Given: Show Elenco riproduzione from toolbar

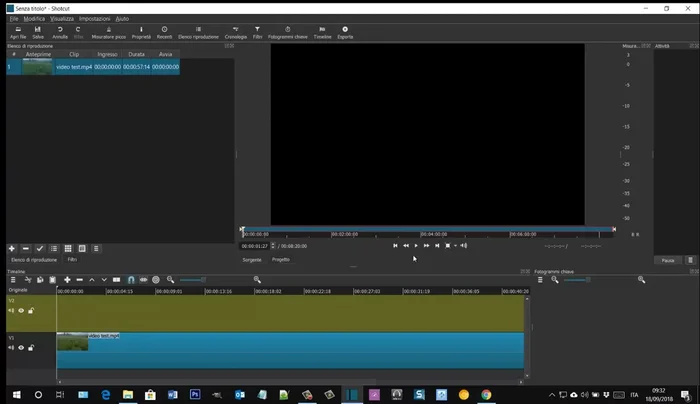Looking at the screenshot, I should (x=198, y=33).
